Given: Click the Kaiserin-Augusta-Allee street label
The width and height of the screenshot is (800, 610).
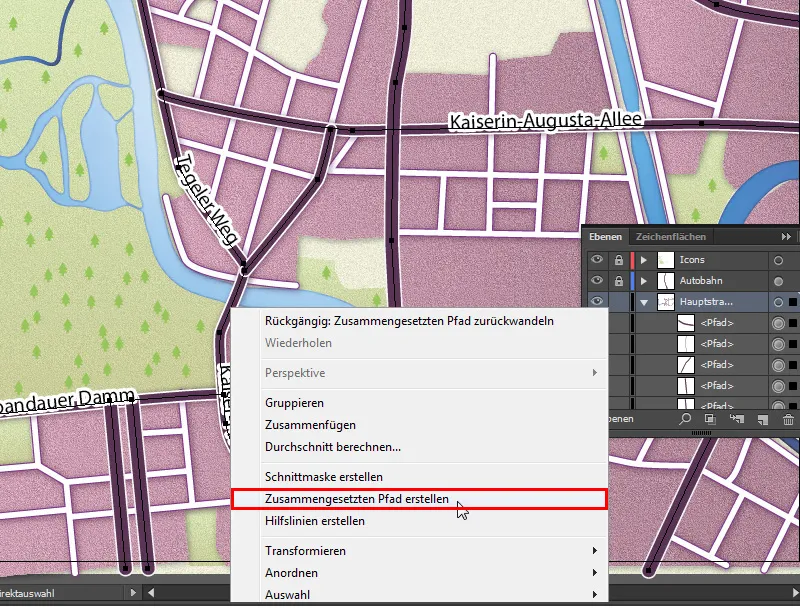Looking at the screenshot, I should pos(545,121).
